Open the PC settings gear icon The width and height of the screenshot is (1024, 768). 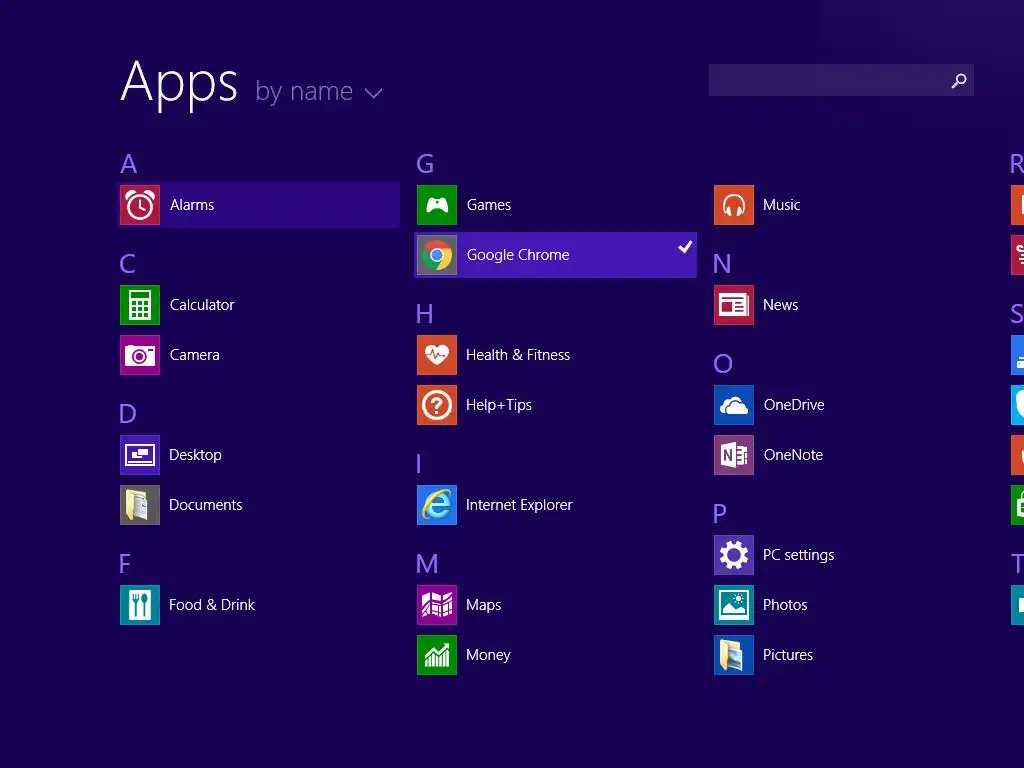[734, 556]
